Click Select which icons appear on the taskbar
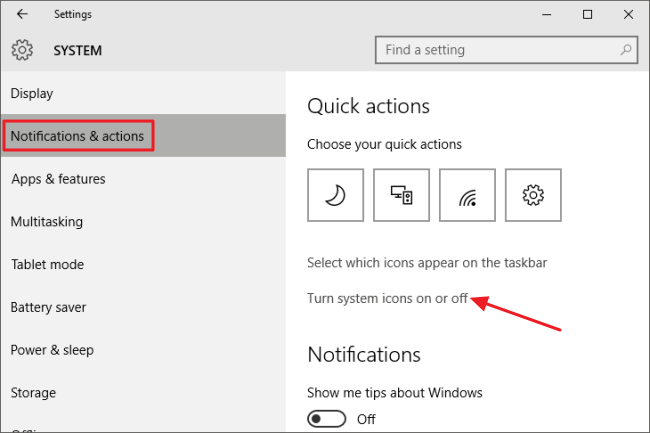650x433 pixels. tap(427, 263)
